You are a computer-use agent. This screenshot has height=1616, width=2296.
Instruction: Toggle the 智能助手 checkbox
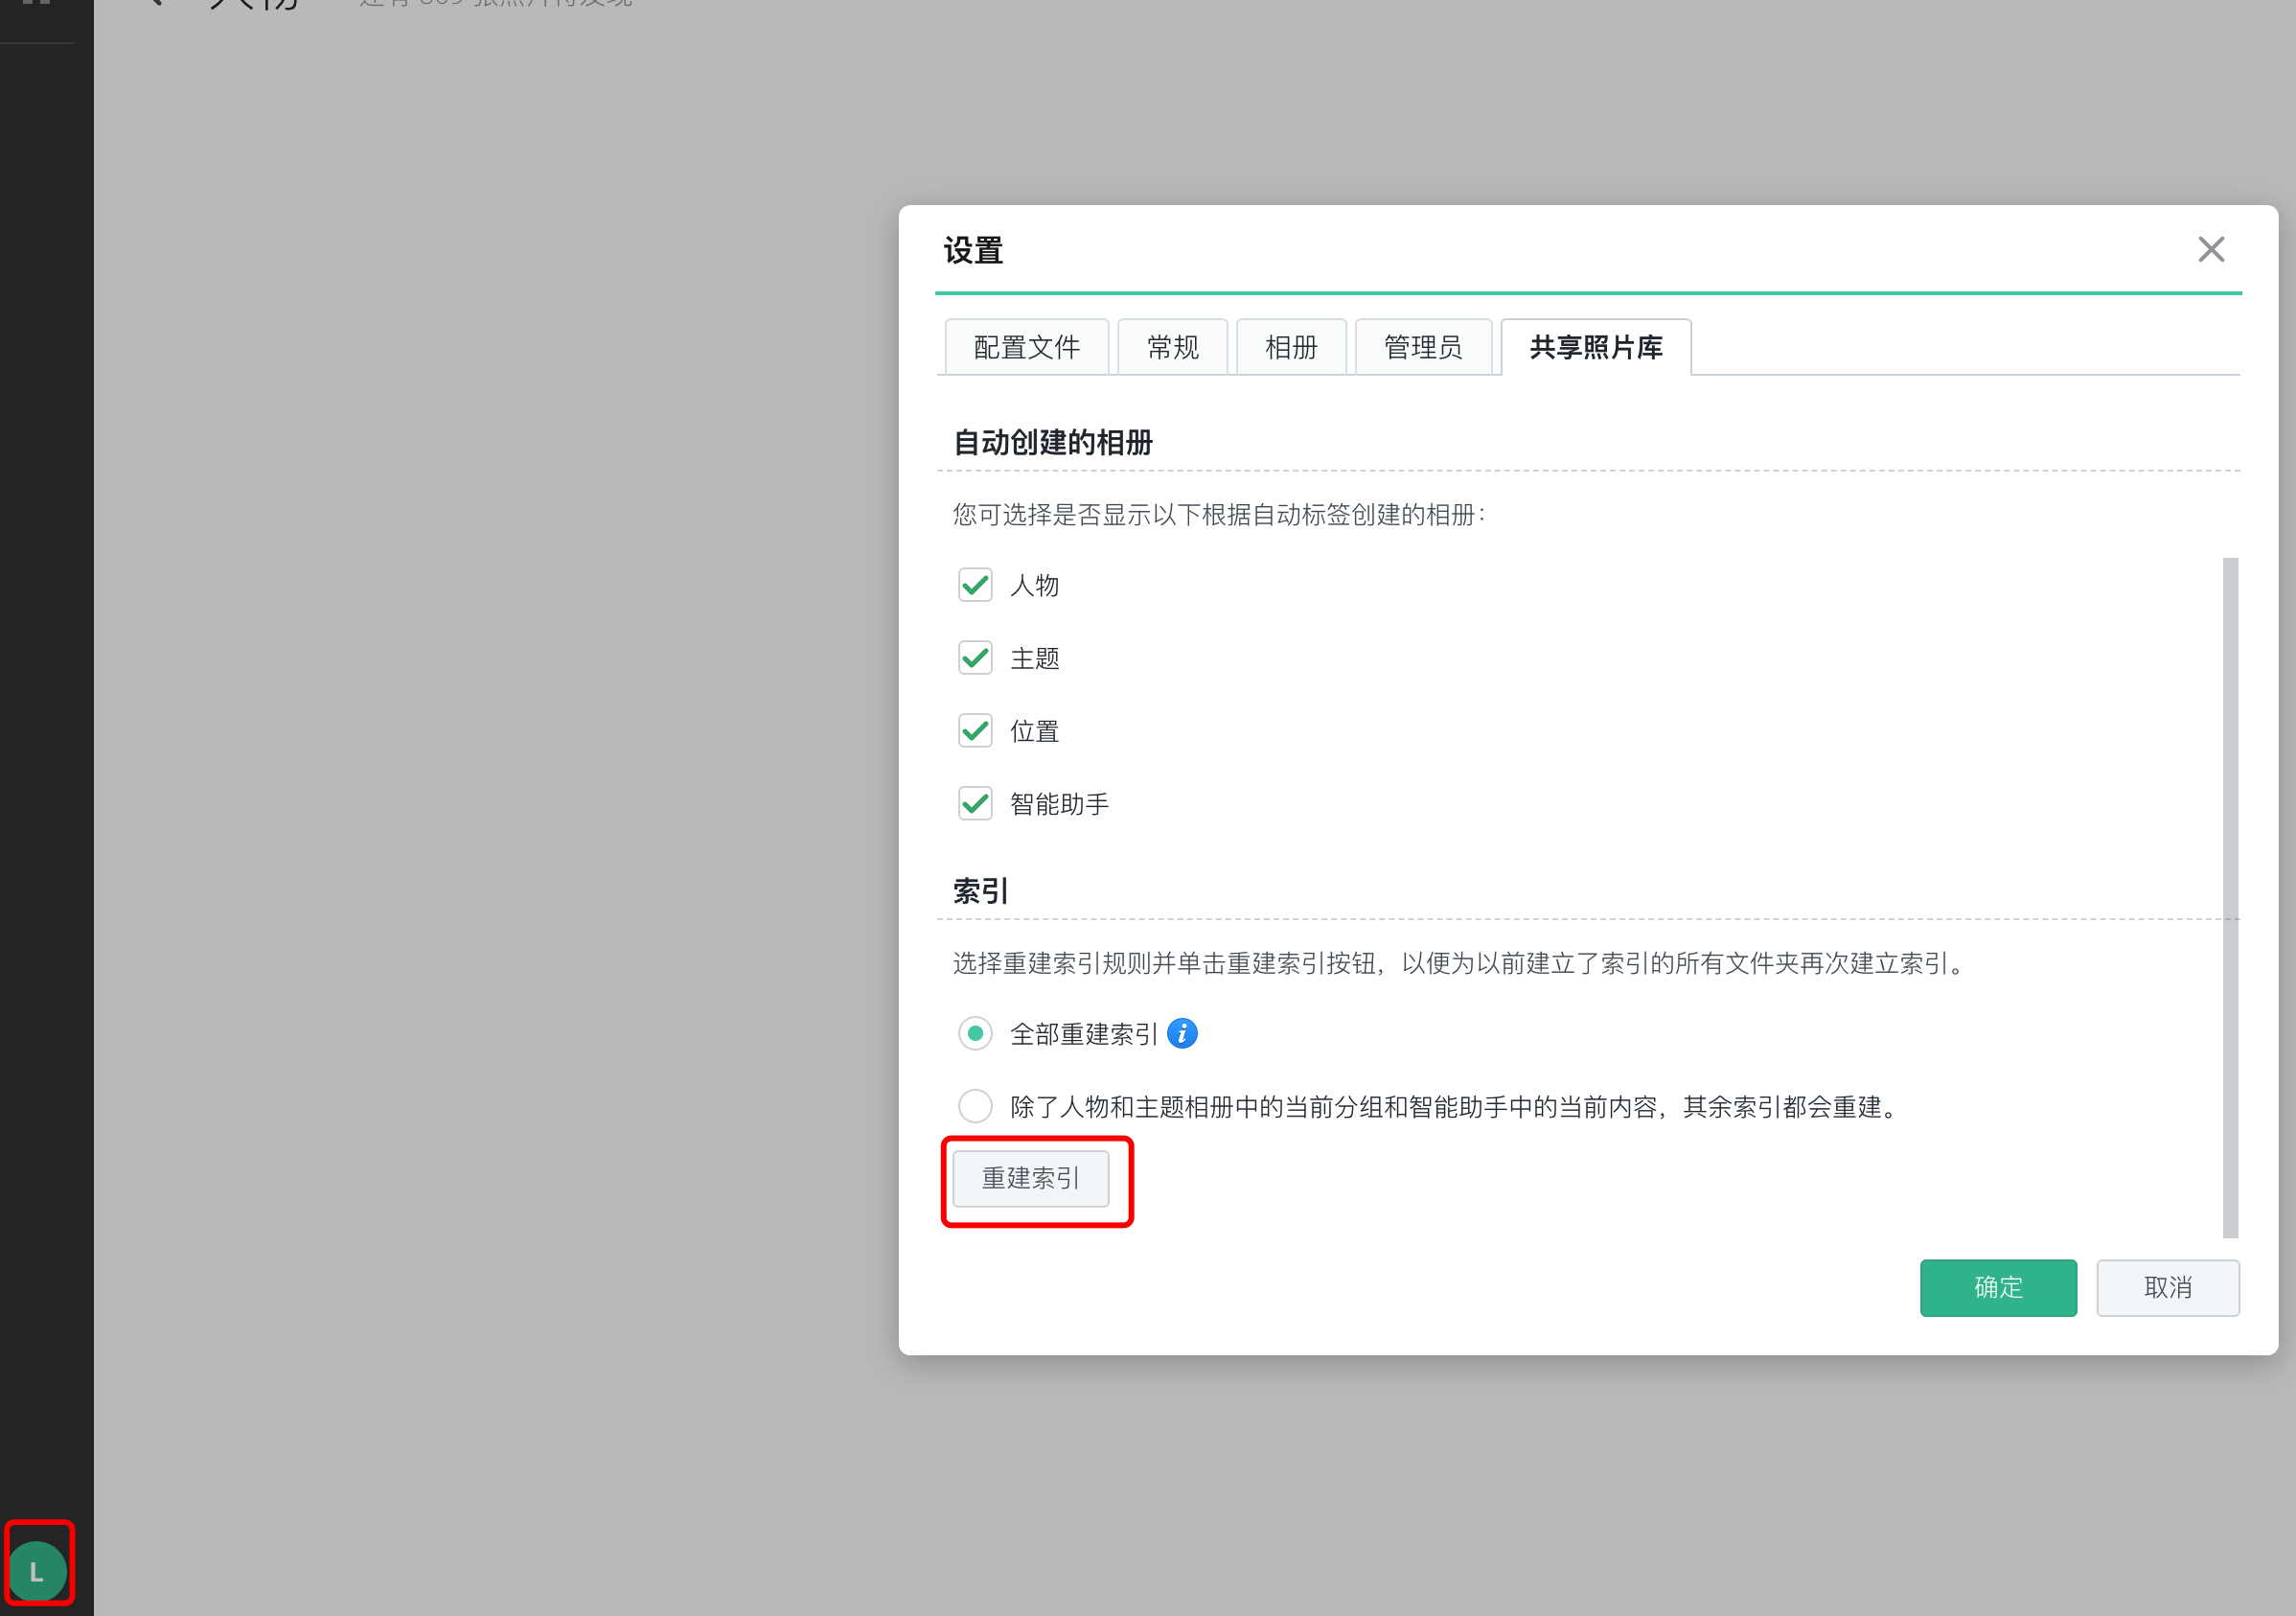[975, 804]
